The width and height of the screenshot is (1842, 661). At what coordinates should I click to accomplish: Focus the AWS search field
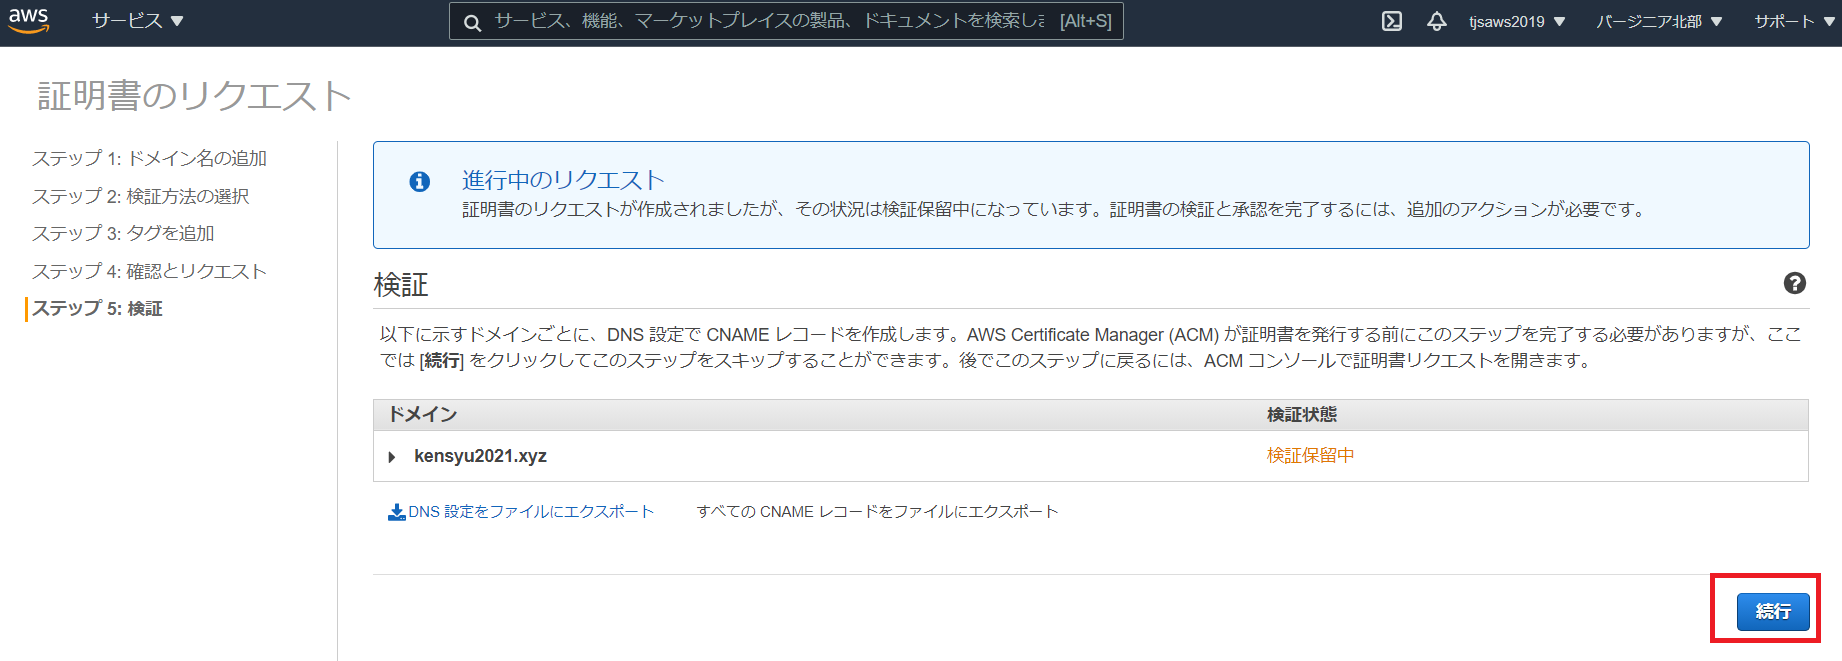786,21
